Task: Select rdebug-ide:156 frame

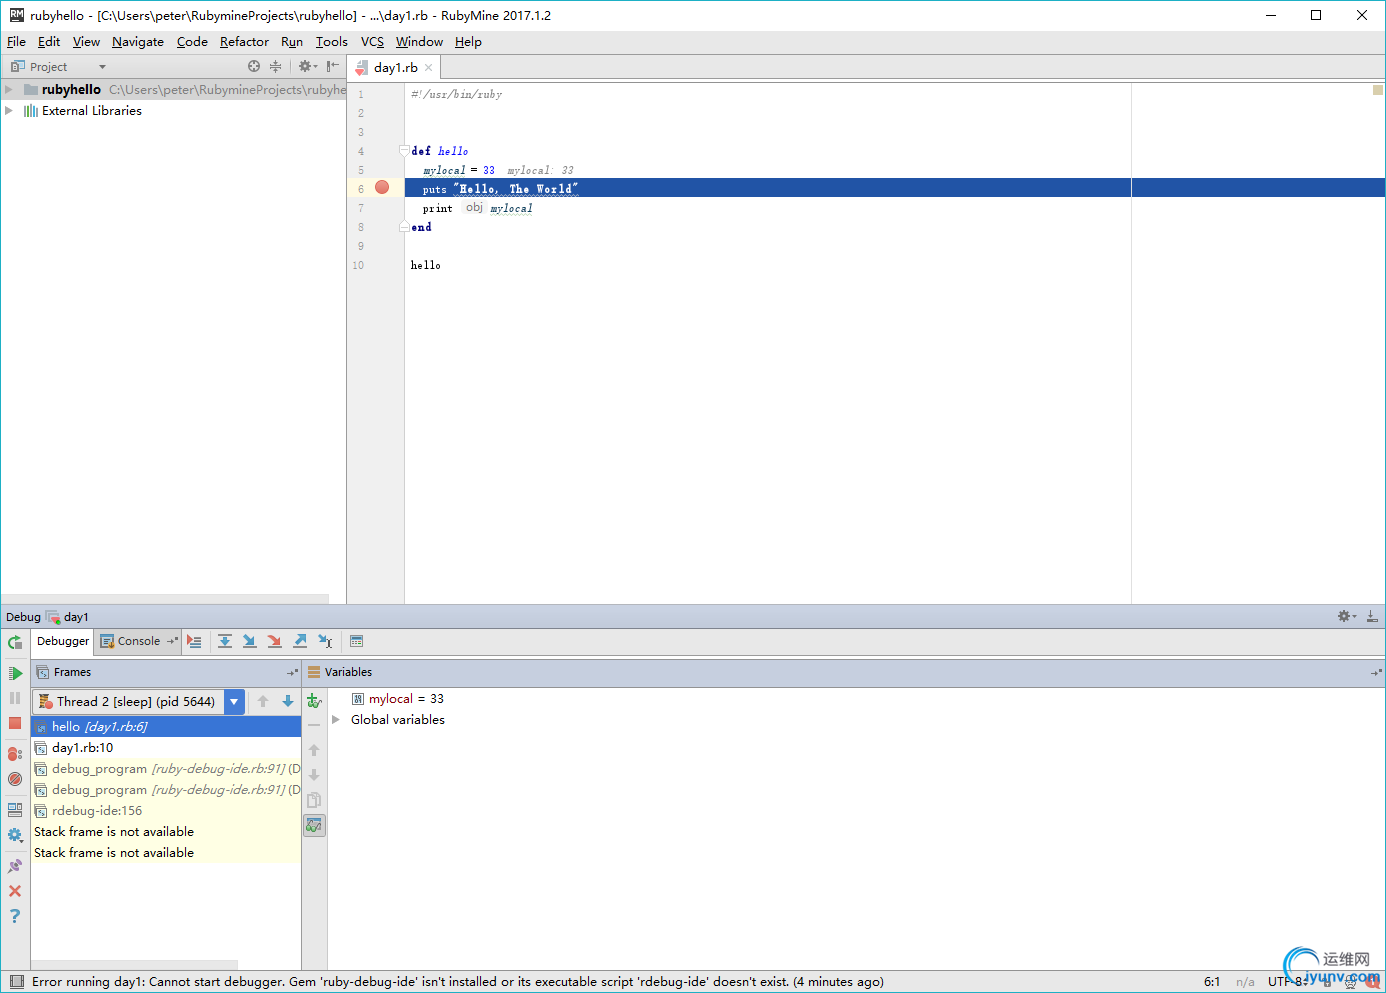Action: 166,811
